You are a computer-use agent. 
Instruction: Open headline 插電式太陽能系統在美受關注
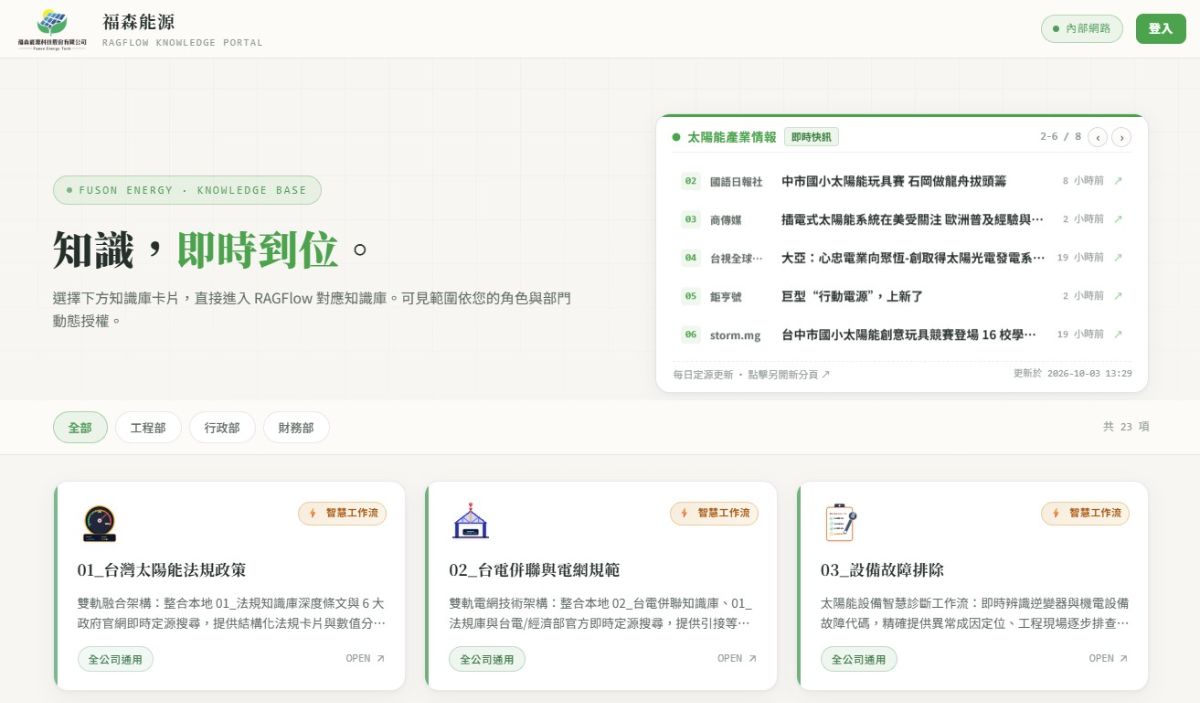click(x=912, y=219)
